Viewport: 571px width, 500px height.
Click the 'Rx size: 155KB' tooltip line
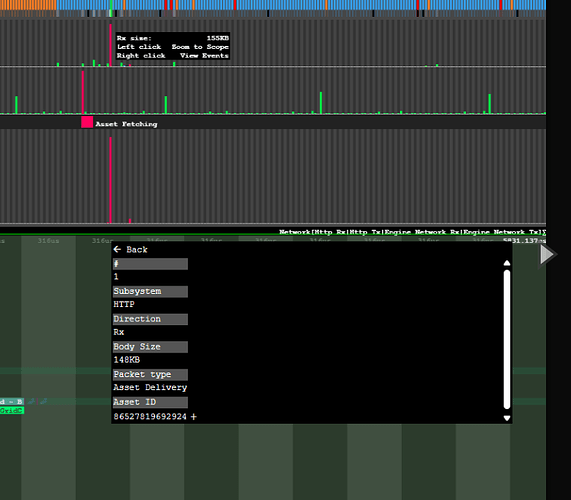click(x=173, y=38)
